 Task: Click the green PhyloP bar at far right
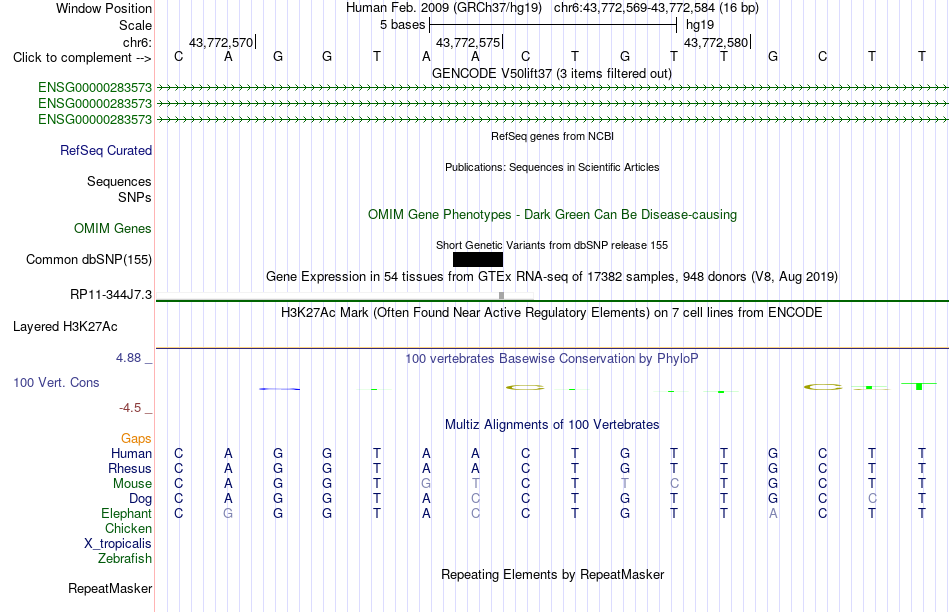point(918,385)
